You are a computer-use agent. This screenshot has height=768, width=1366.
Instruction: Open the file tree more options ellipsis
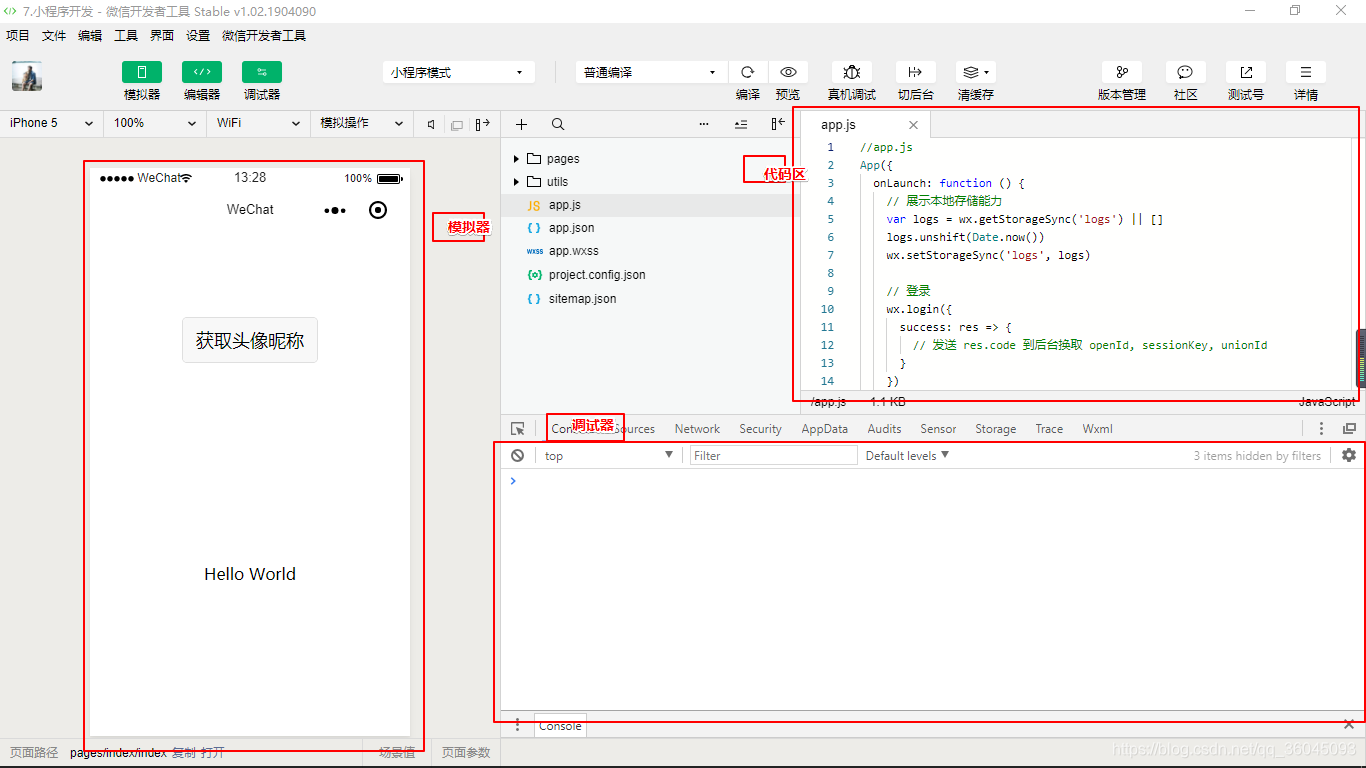click(x=704, y=124)
